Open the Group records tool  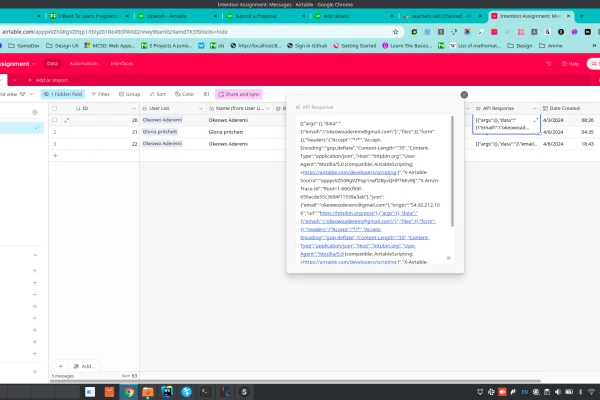click(129, 93)
